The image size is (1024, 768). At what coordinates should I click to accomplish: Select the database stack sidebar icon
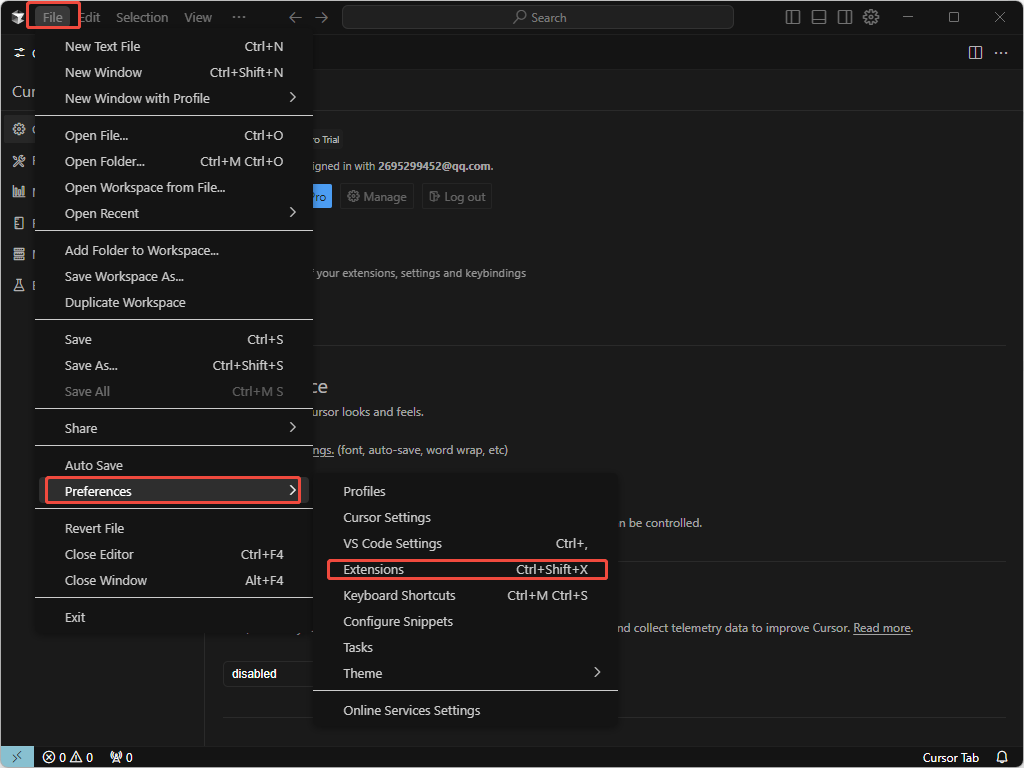coord(19,253)
